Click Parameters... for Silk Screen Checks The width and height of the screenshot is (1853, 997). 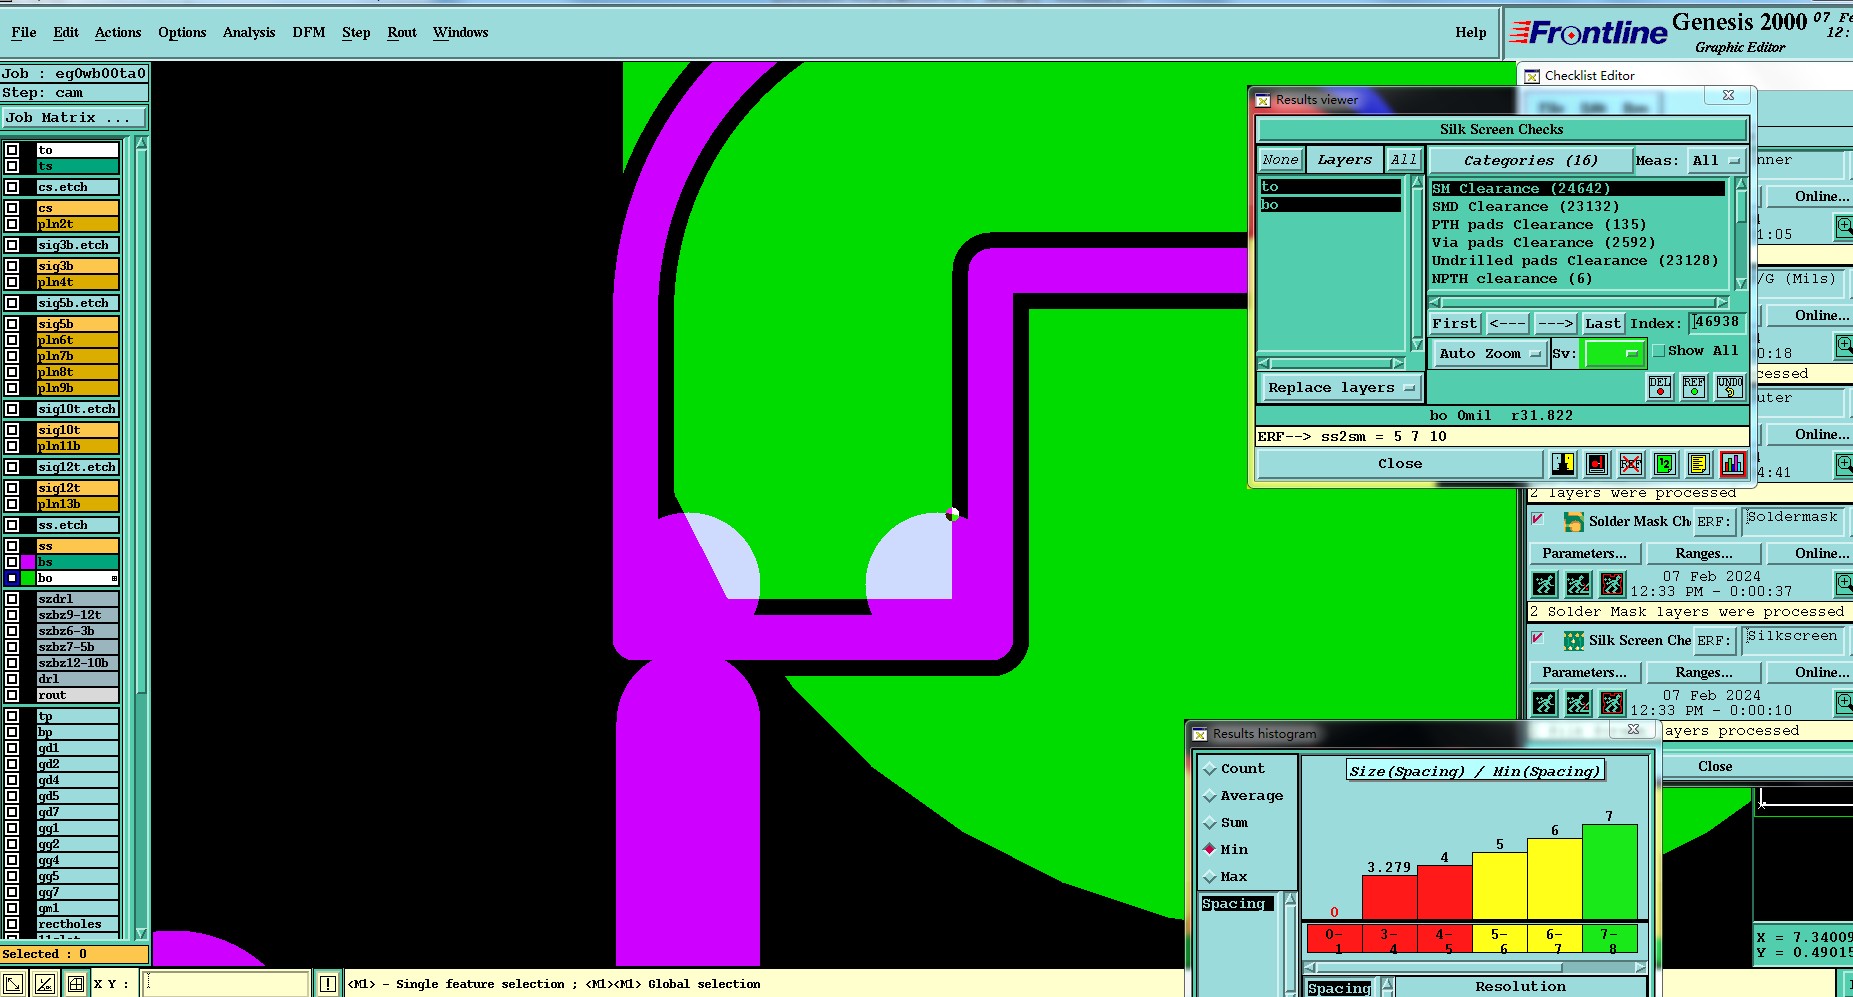coord(1584,673)
